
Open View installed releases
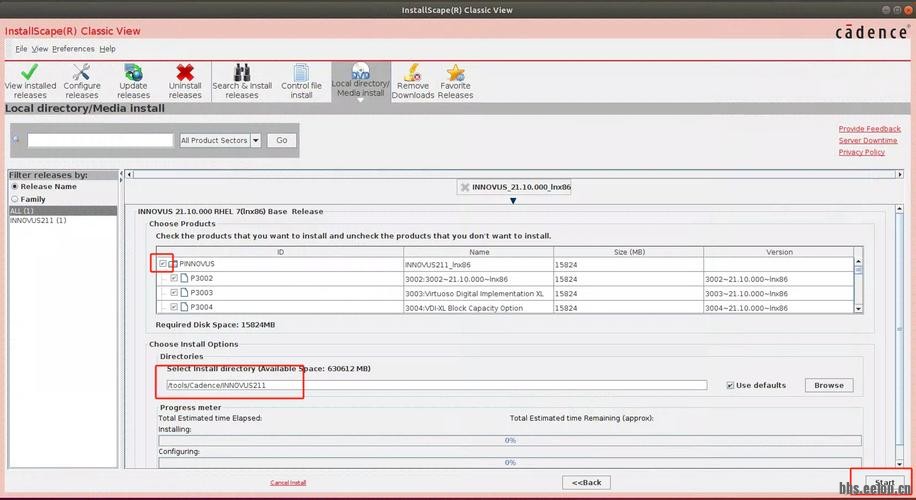pyautogui.click(x=30, y=81)
